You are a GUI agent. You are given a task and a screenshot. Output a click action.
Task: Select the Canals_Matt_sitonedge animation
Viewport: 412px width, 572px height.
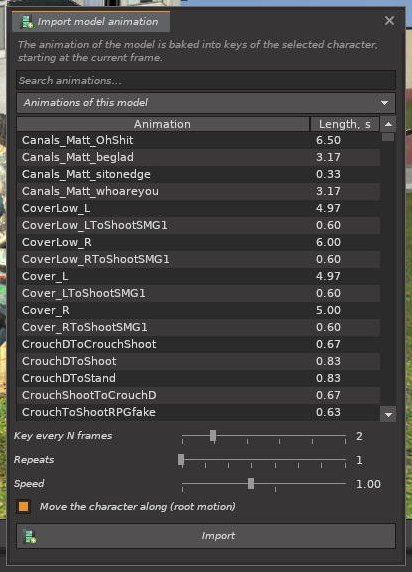[x=198, y=174]
